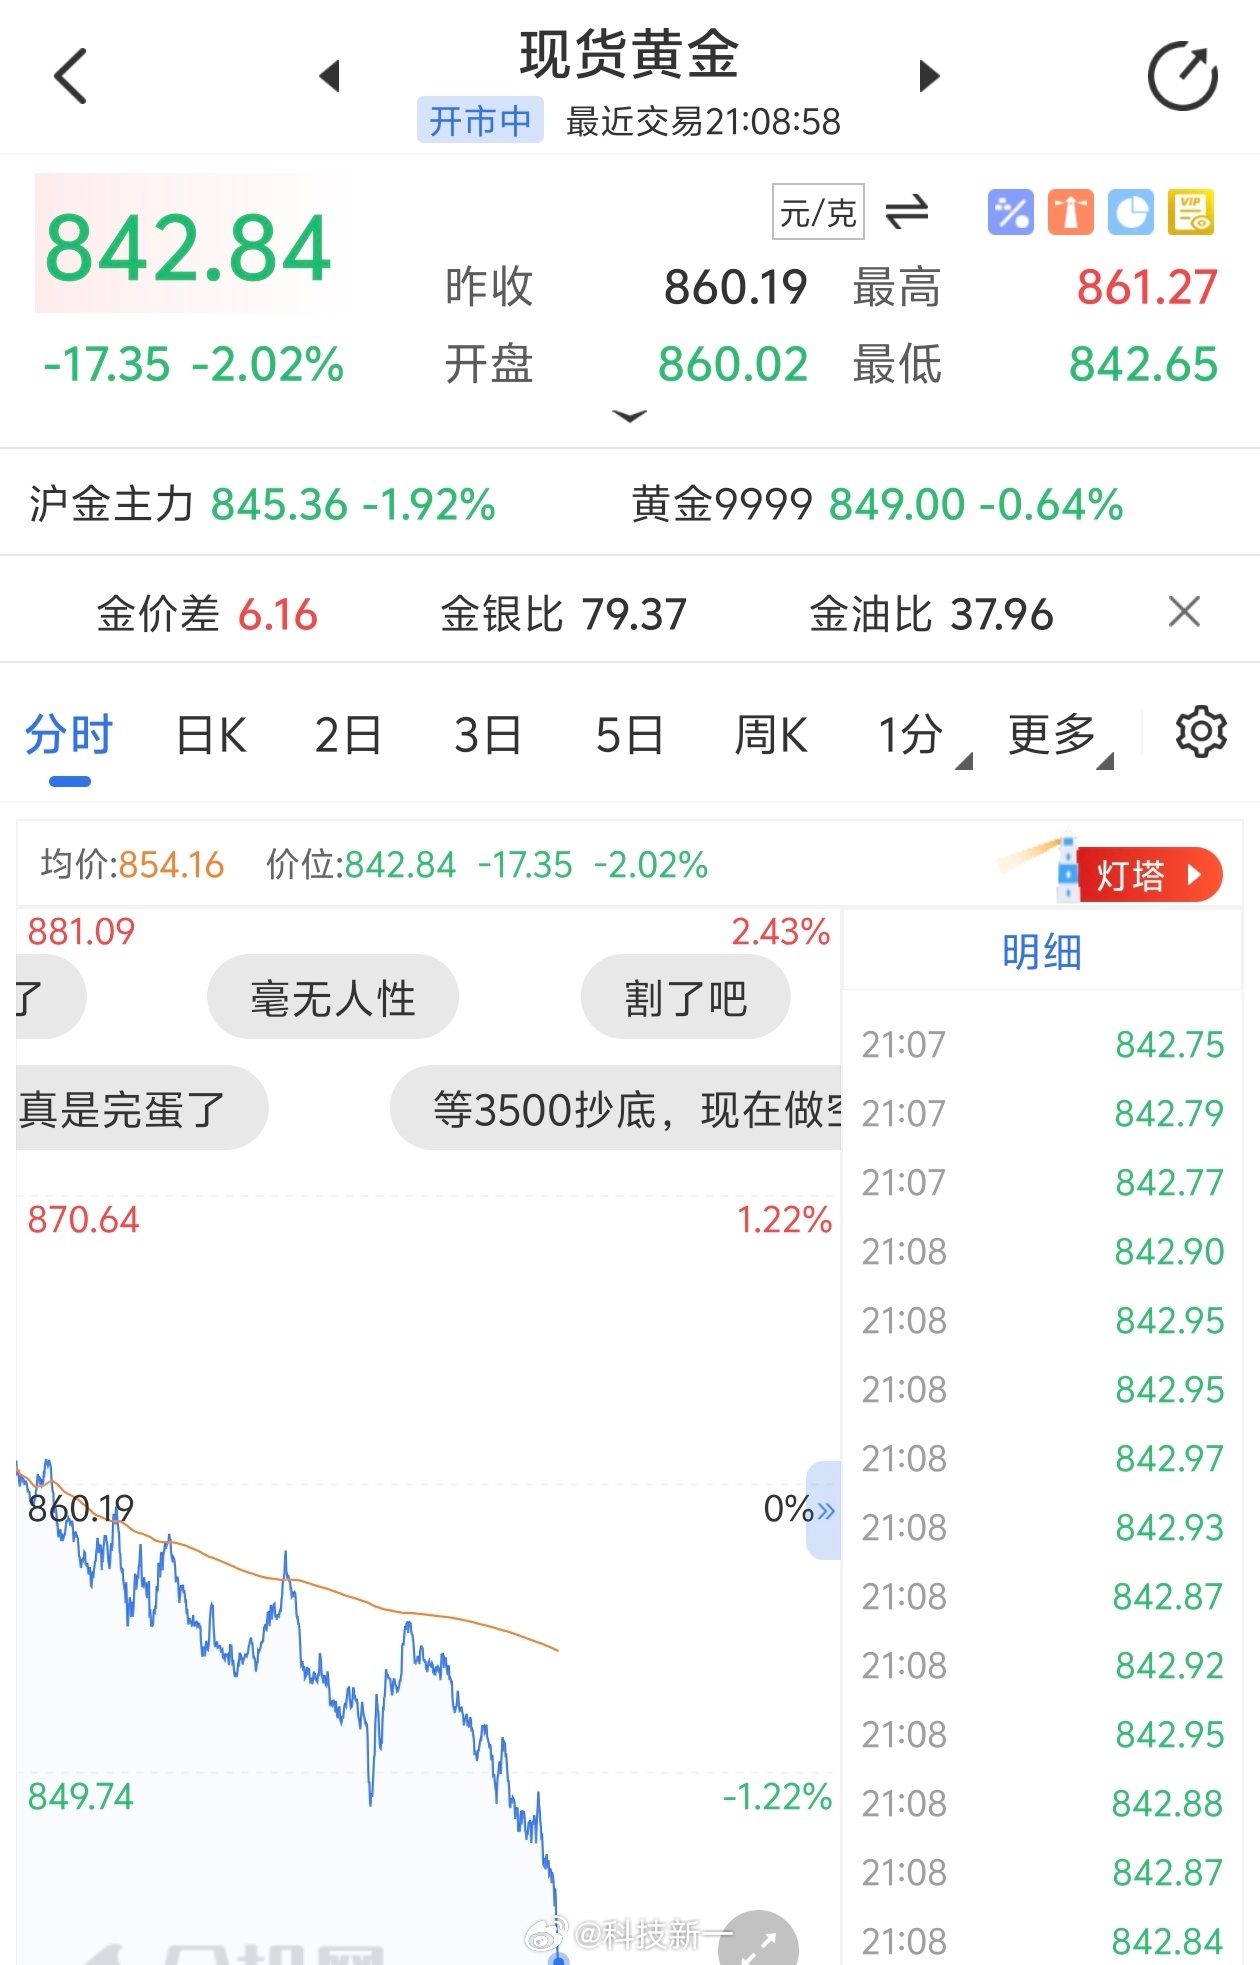Open the 明细 detail tab
The image size is (1260, 1965).
(1042, 951)
